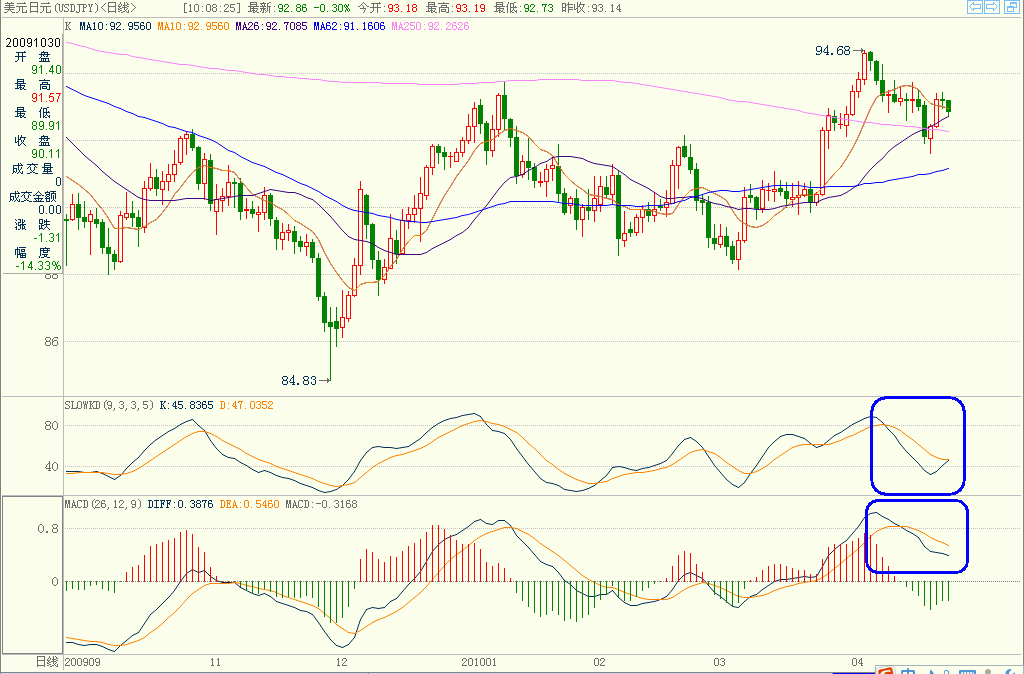The height and width of the screenshot is (674, 1024).
Task: Click the 86 price axis label
Action: click(52, 341)
